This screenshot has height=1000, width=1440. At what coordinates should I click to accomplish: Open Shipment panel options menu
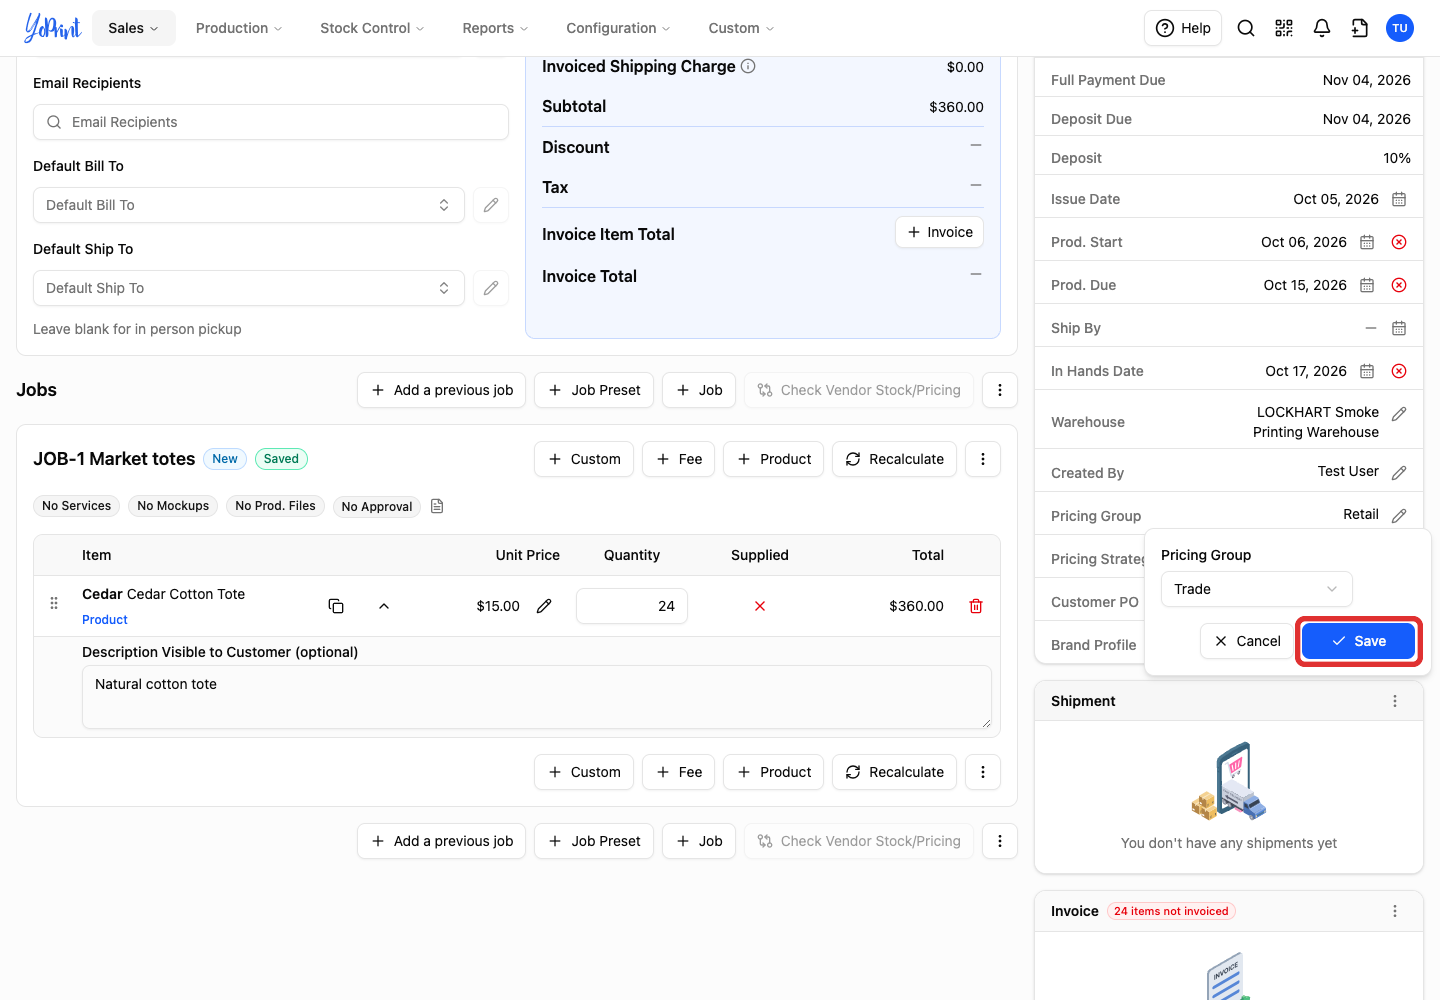[x=1395, y=701]
